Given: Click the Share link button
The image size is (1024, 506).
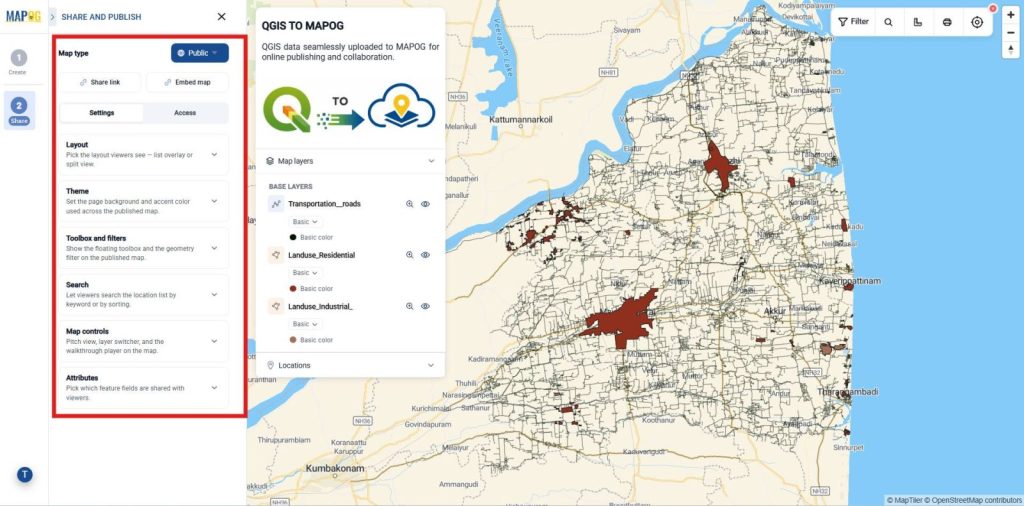Looking at the screenshot, I should [x=100, y=82].
